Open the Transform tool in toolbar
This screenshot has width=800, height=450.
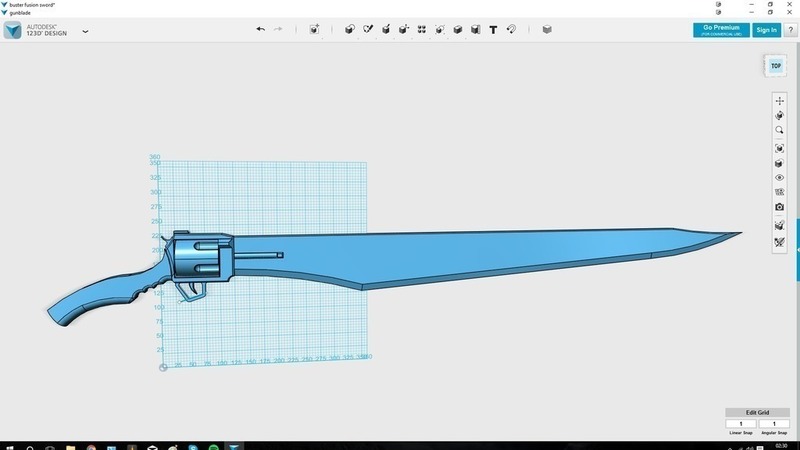(x=314, y=29)
